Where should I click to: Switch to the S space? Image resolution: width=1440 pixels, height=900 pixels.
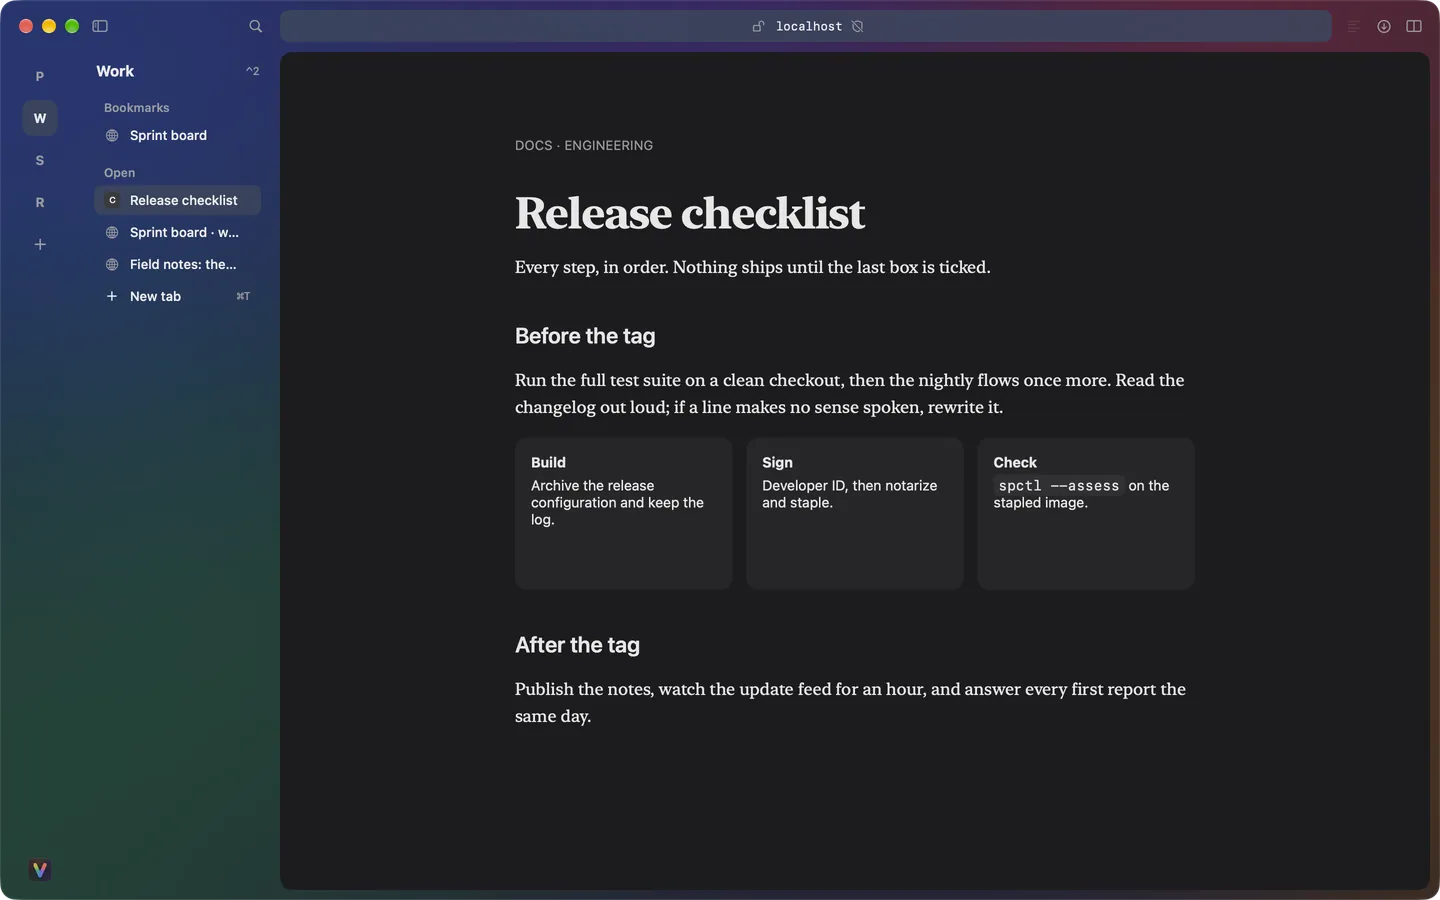40,160
